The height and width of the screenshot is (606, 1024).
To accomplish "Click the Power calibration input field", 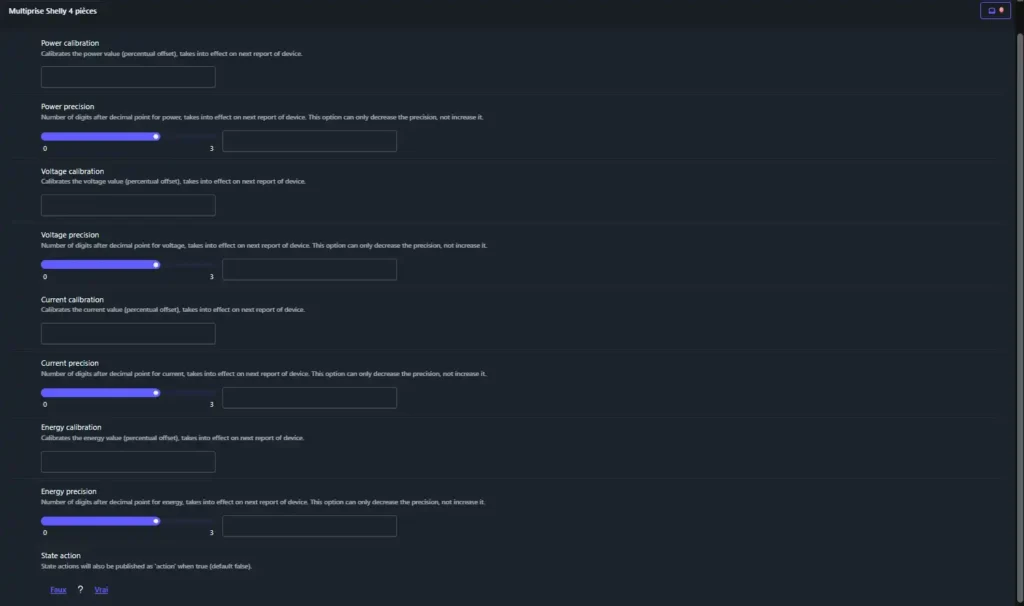I will tap(128, 77).
